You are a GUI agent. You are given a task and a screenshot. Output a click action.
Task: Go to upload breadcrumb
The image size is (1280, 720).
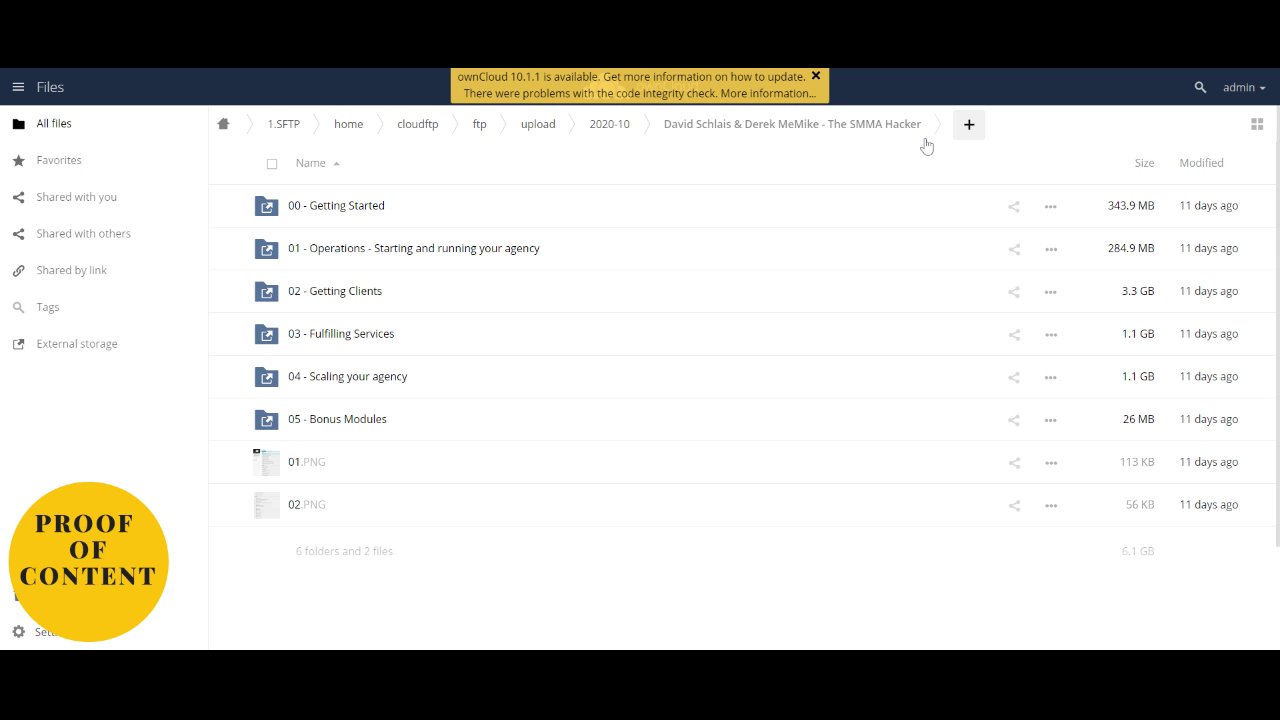click(x=538, y=124)
